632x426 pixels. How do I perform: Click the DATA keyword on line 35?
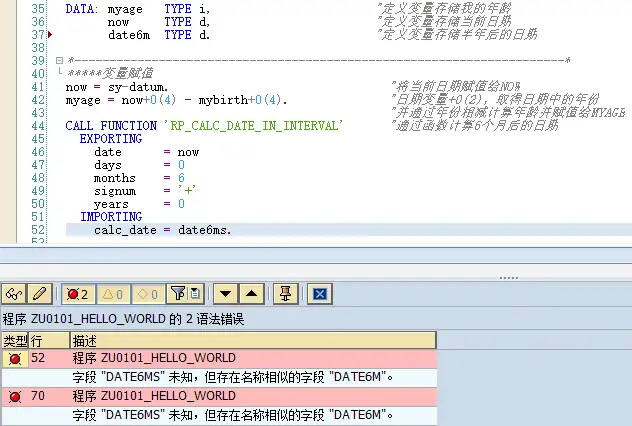click(x=81, y=9)
